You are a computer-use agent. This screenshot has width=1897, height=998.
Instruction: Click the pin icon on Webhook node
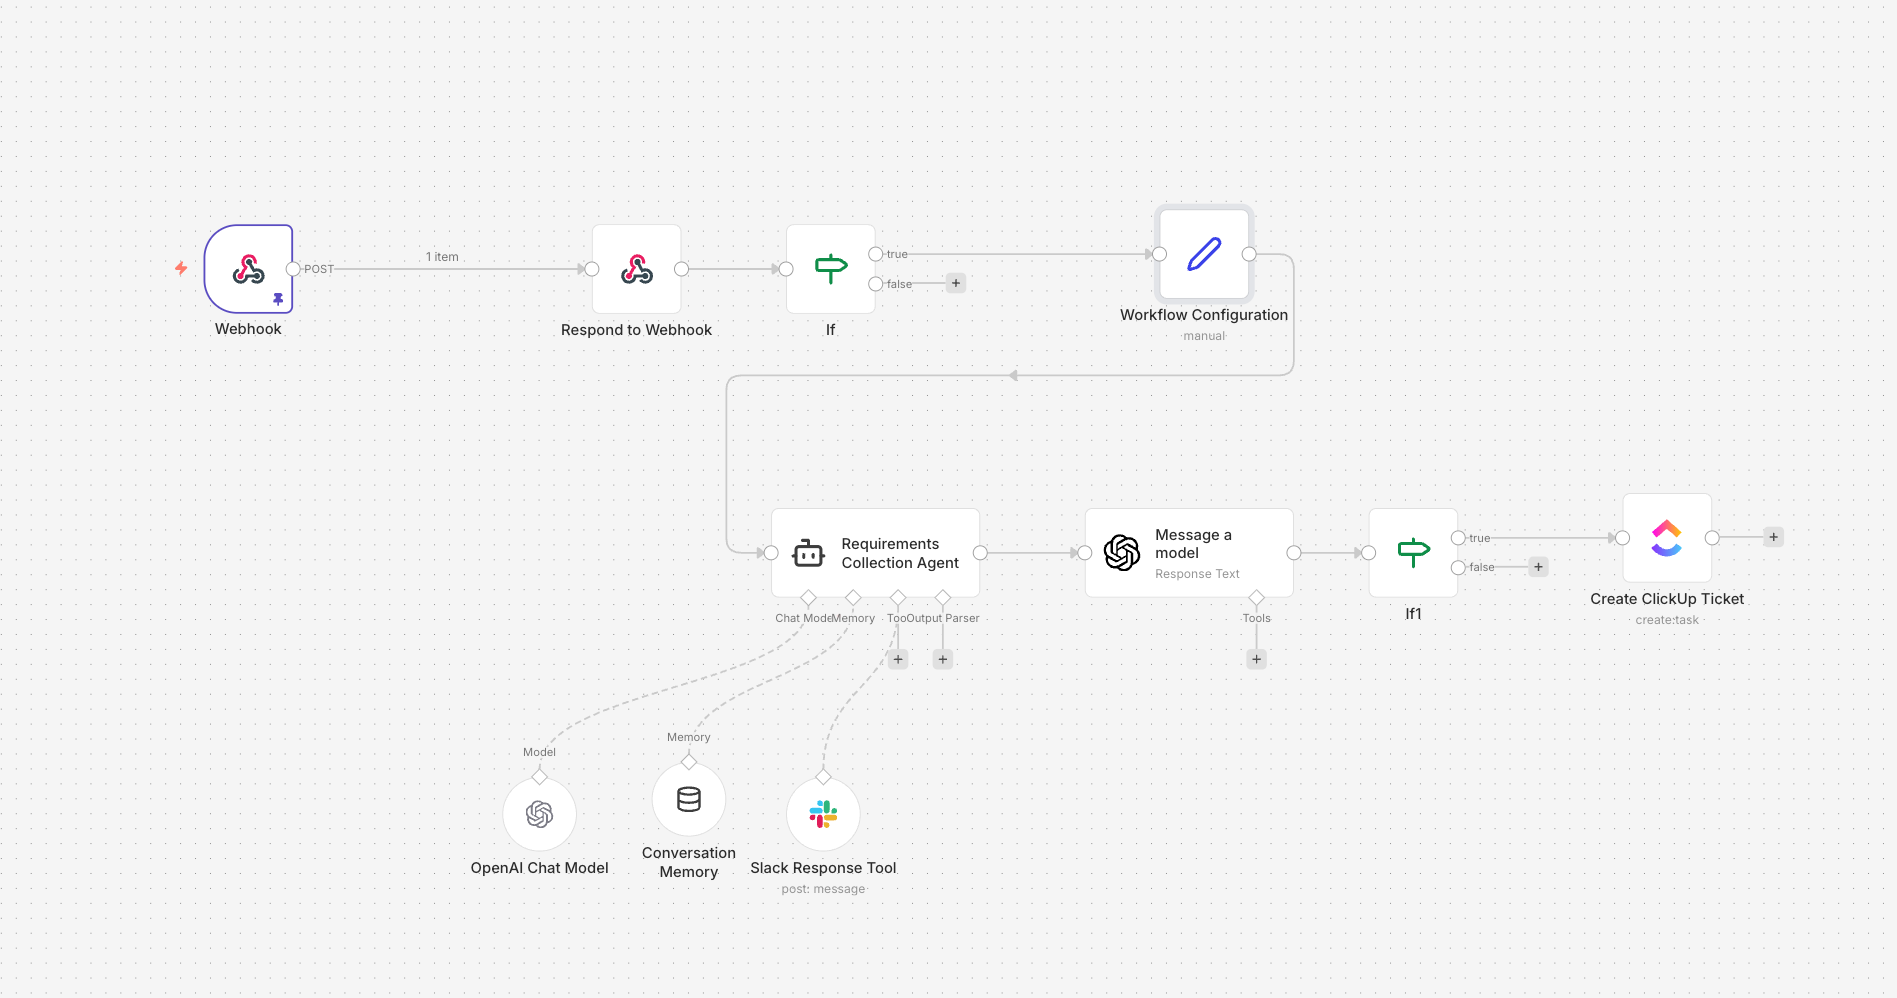278,299
